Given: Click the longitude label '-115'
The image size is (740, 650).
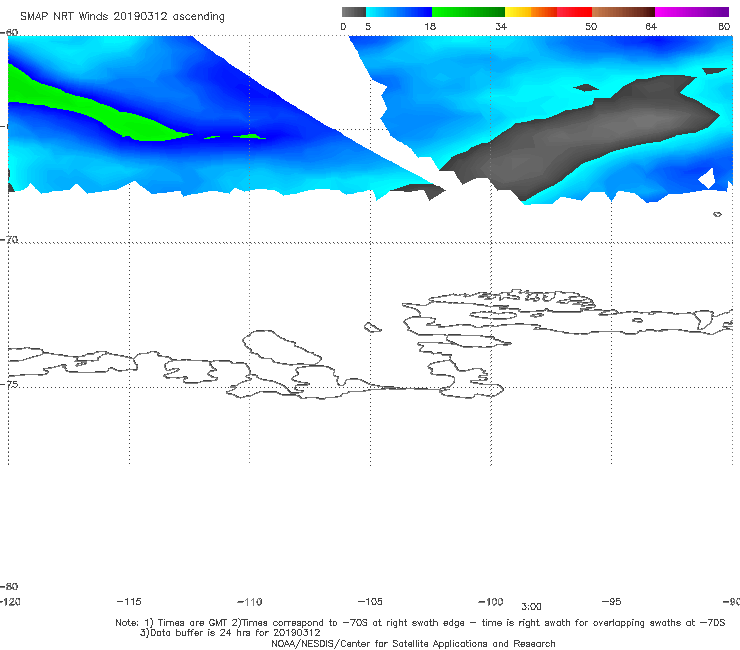Looking at the screenshot, I should [x=129, y=601].
